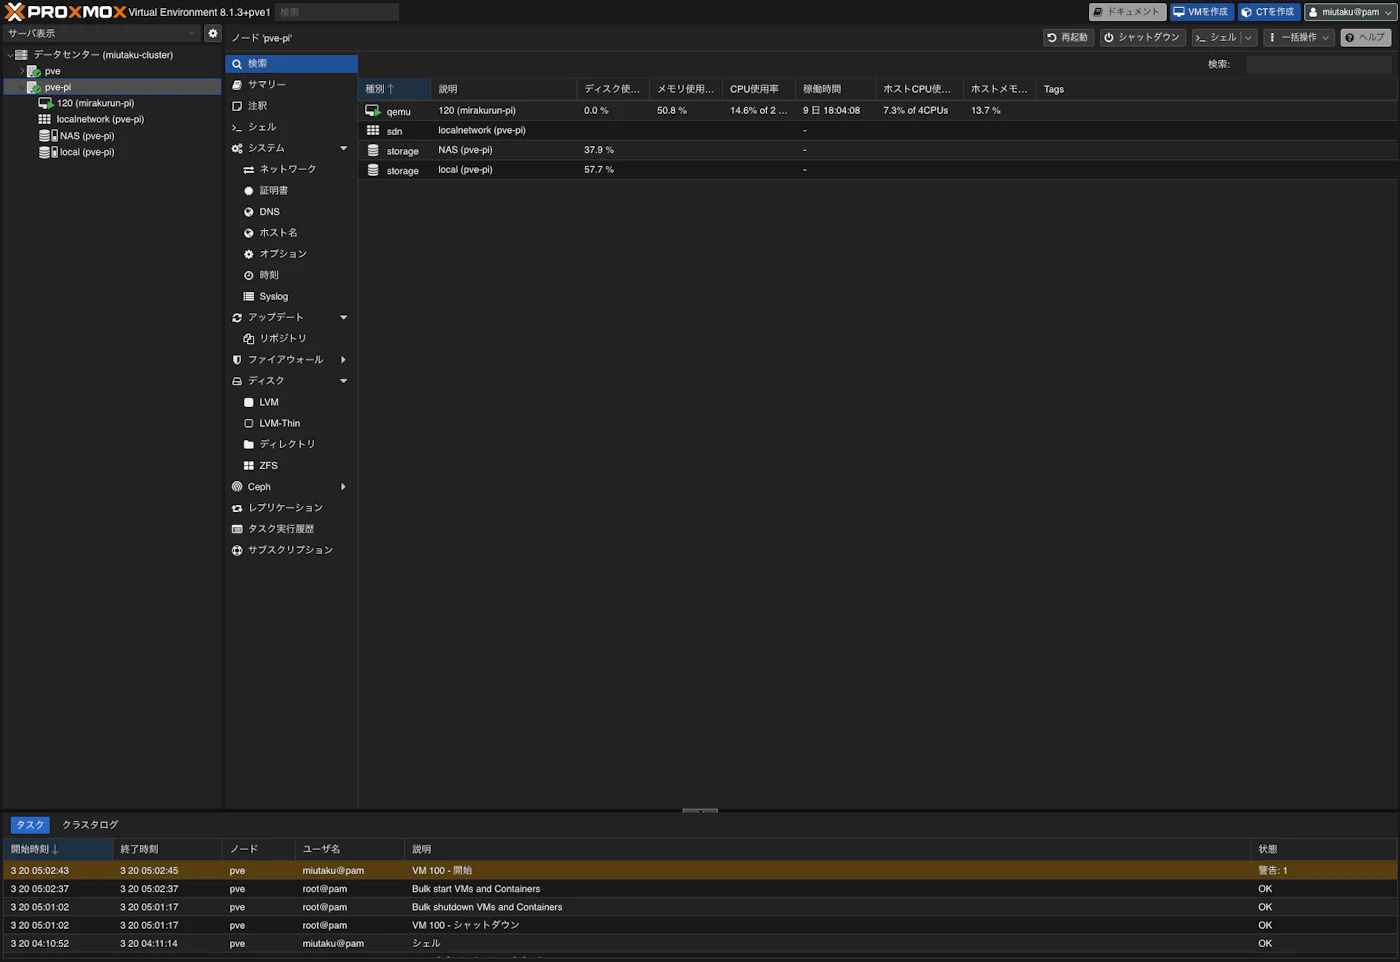Select the Bulk shutdown VMs and Containers task
The height and width of the screenshot is (962, 1400).
[x=700, y=907]
